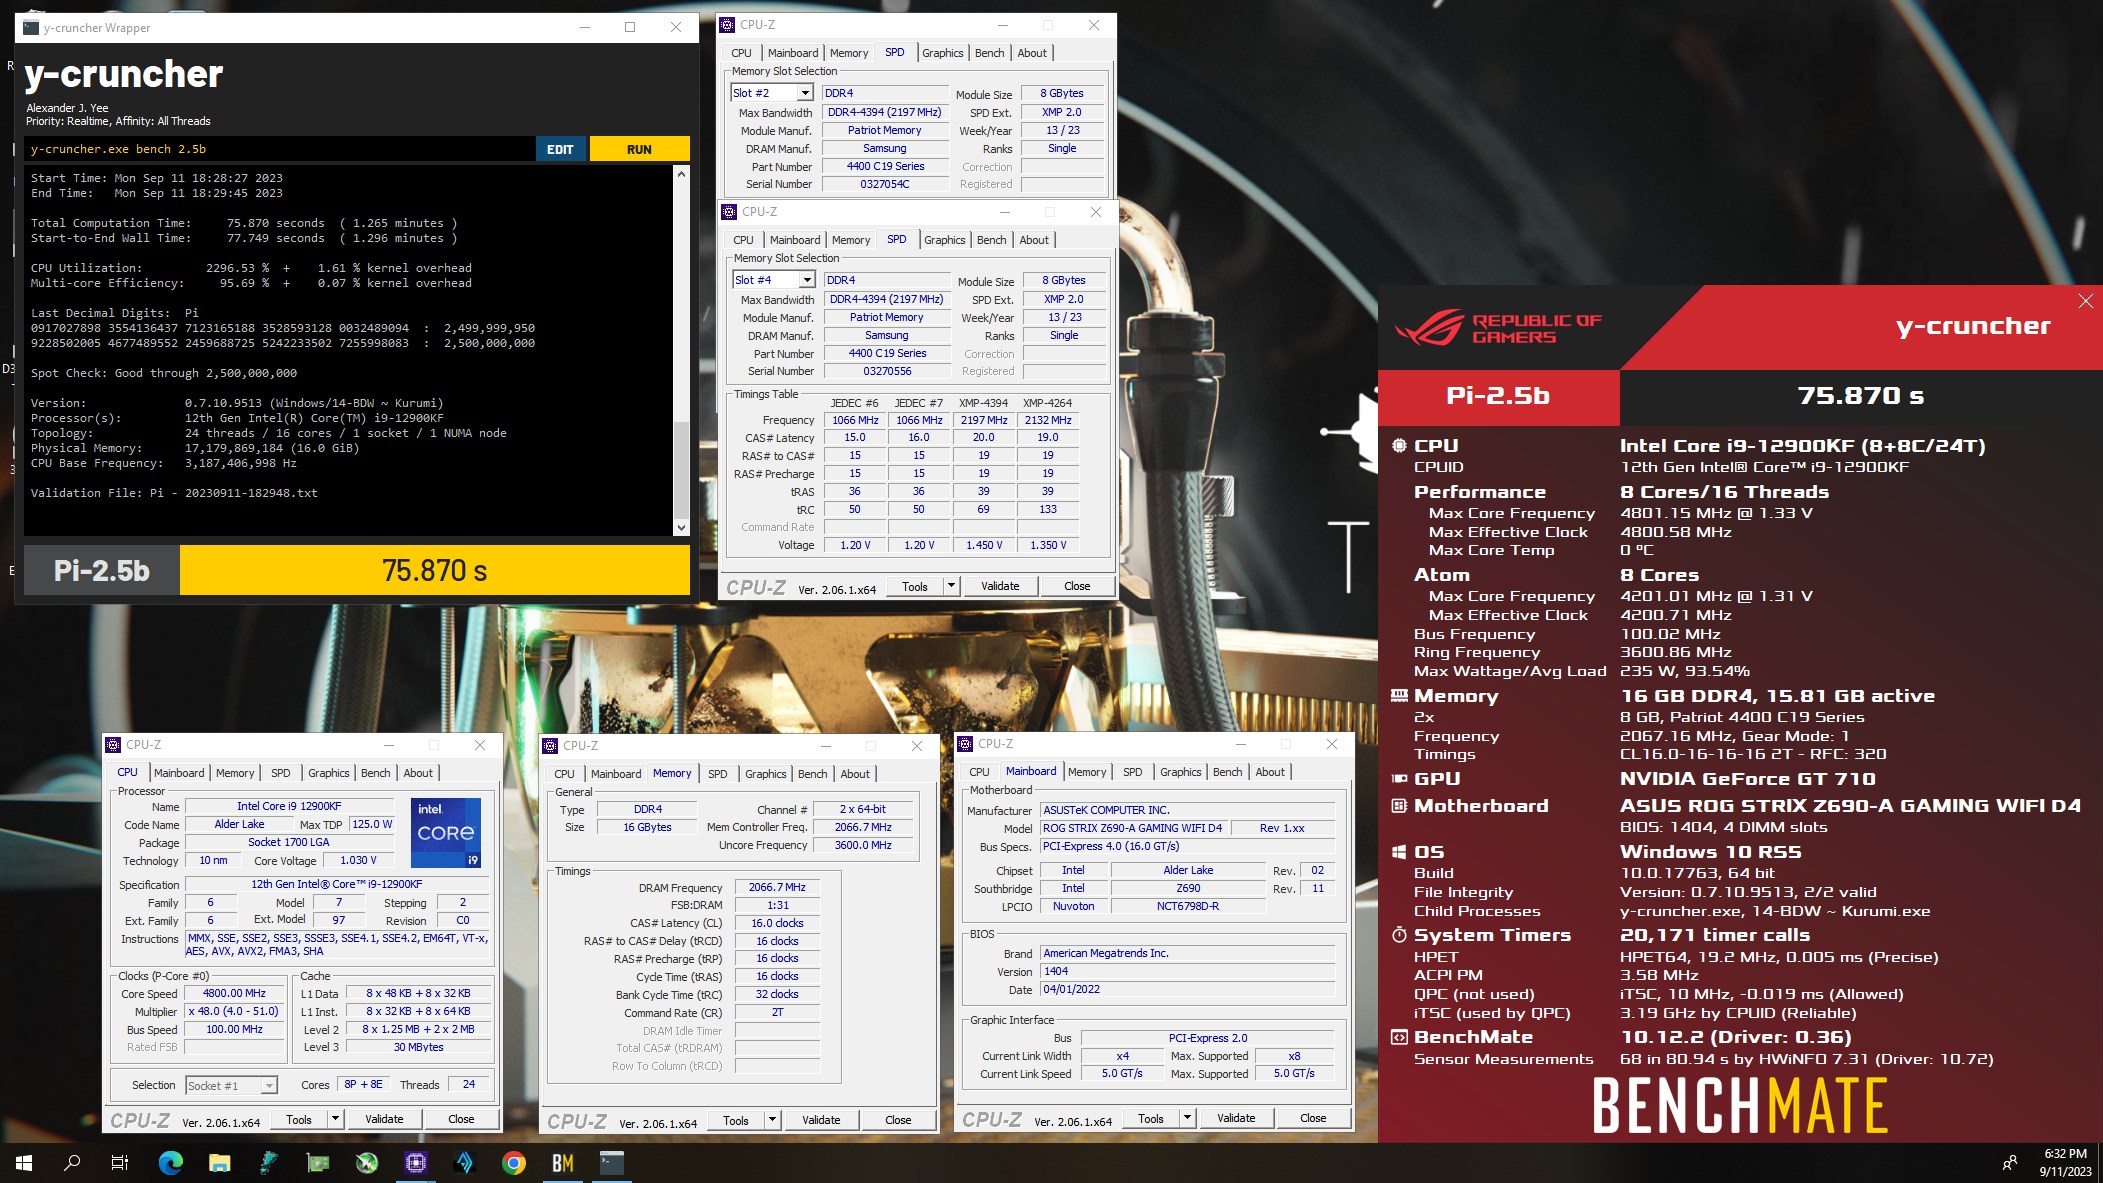This screenshot has height=1183, width=2103.
Task: Open Graphics tab in Slot #4 SPD window
Action: point(944,240)
